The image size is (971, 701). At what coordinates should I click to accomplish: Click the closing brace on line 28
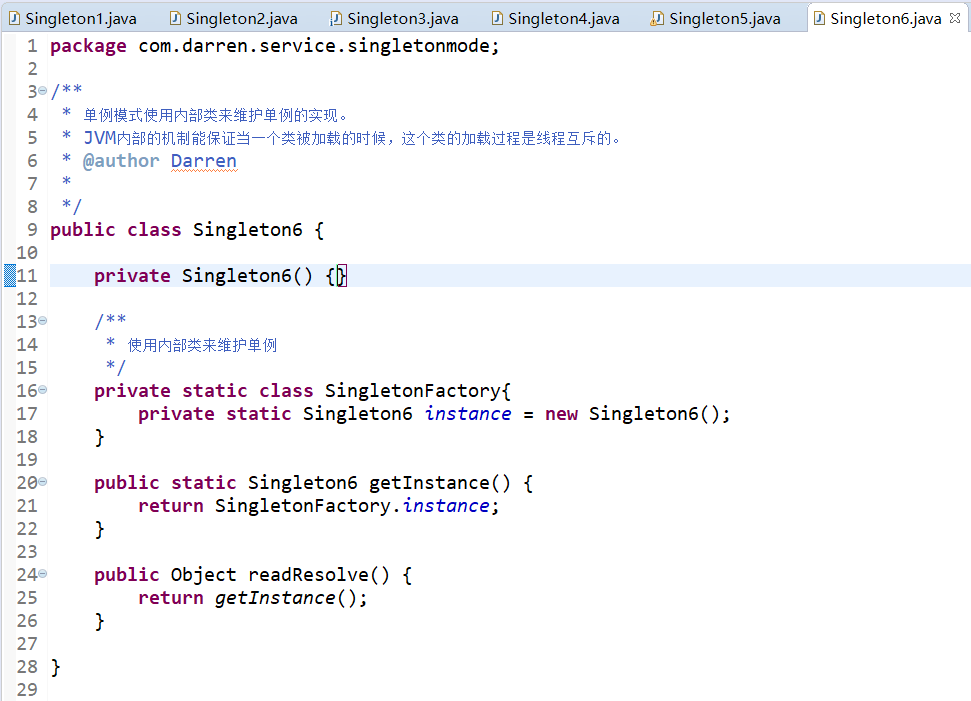(55, 667)
